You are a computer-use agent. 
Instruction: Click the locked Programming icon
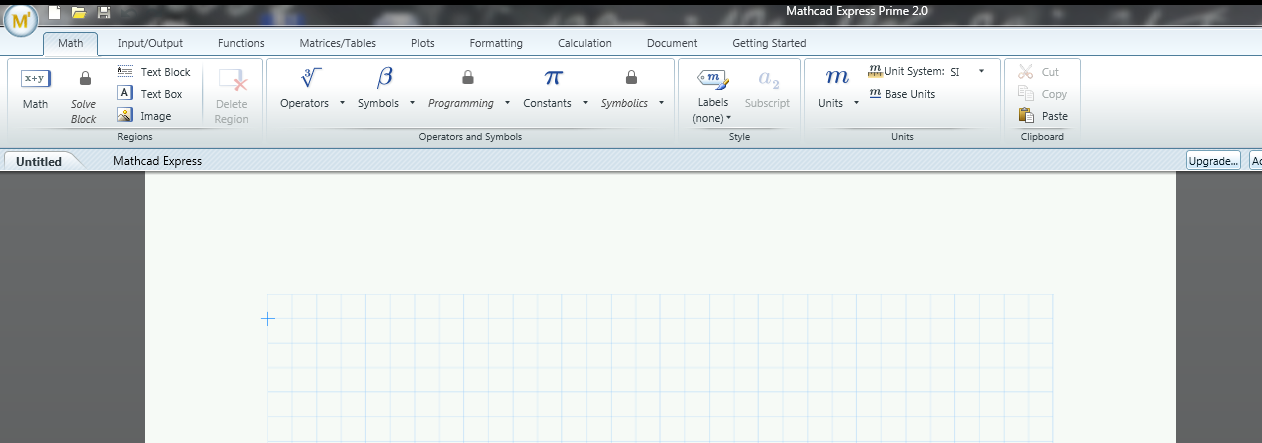tap(467, 78)
